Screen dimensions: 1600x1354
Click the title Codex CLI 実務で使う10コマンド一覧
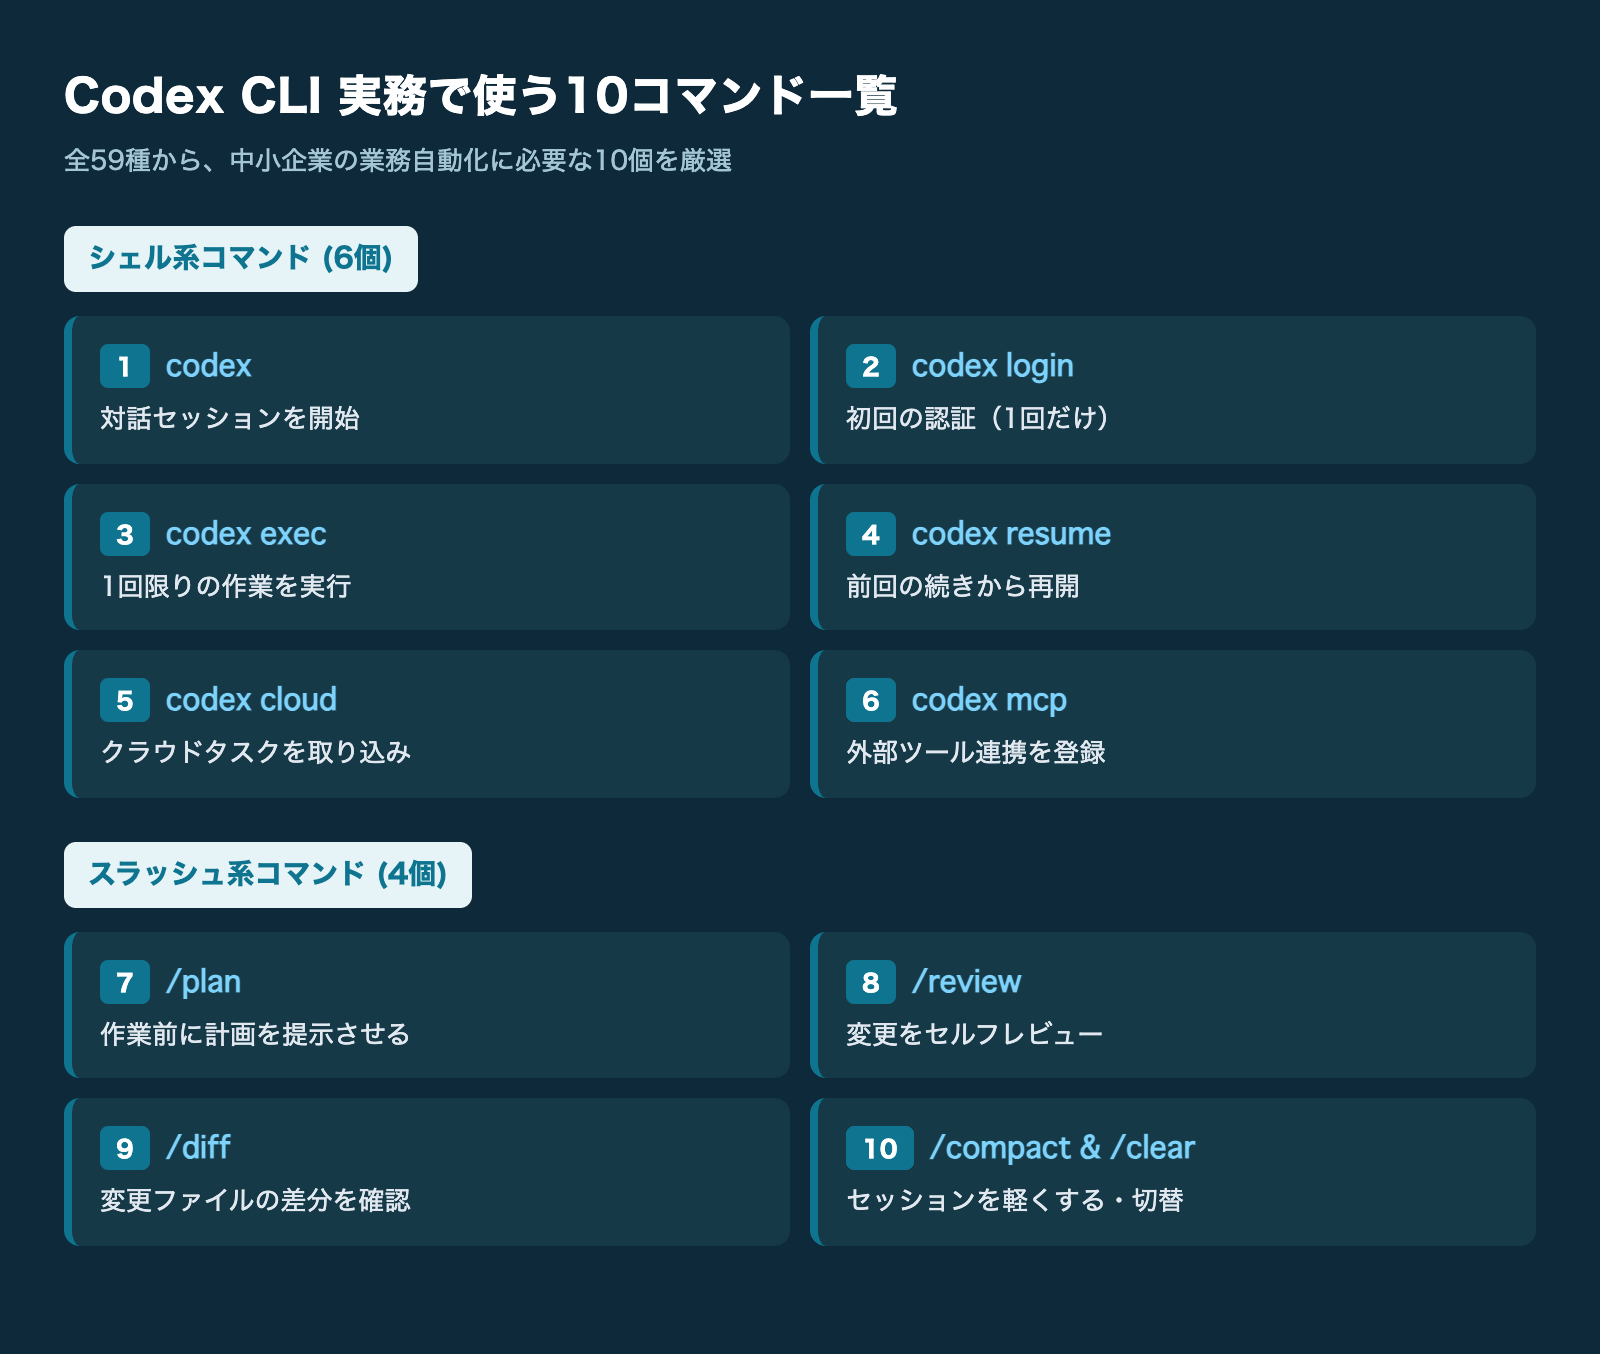coord(481,96)
